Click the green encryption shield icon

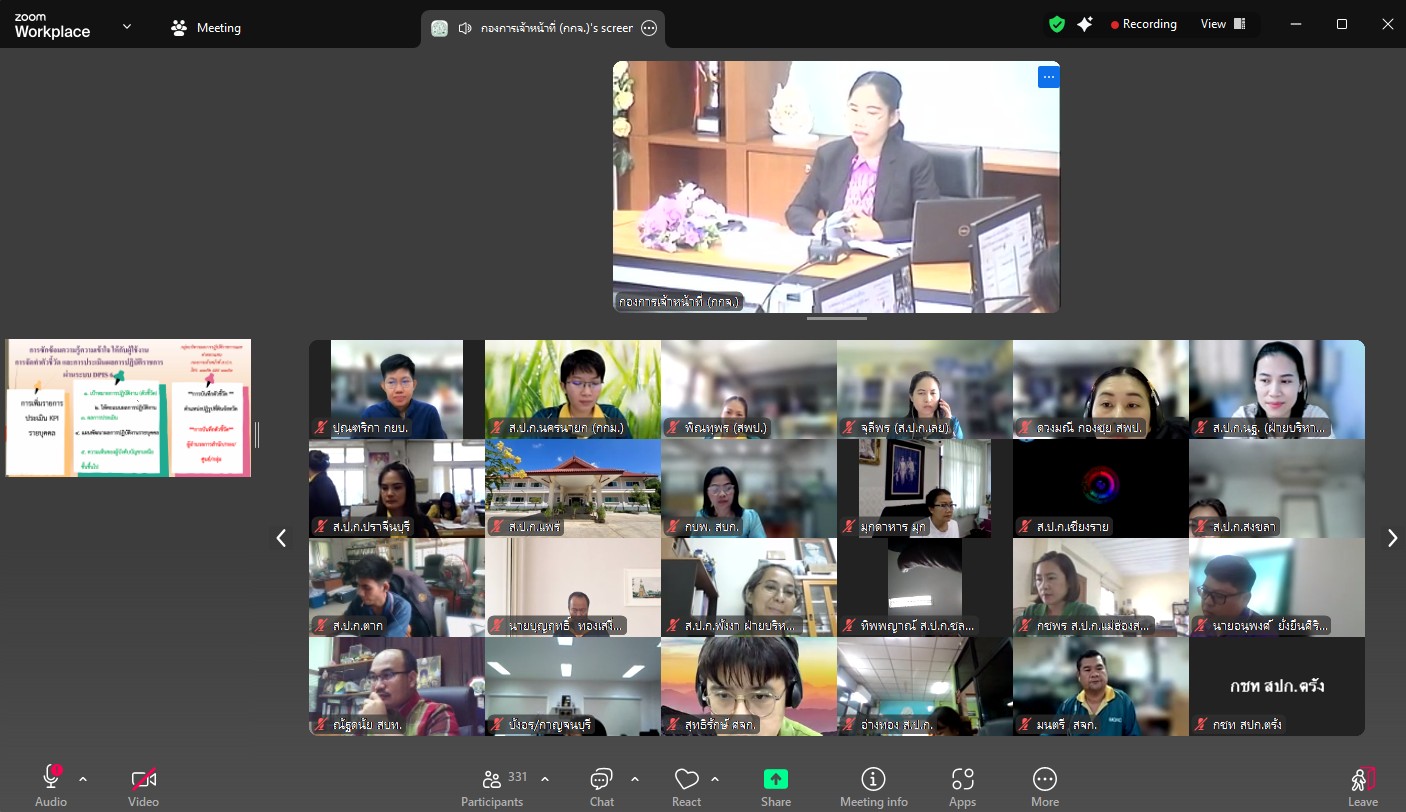pos(1057,24)
